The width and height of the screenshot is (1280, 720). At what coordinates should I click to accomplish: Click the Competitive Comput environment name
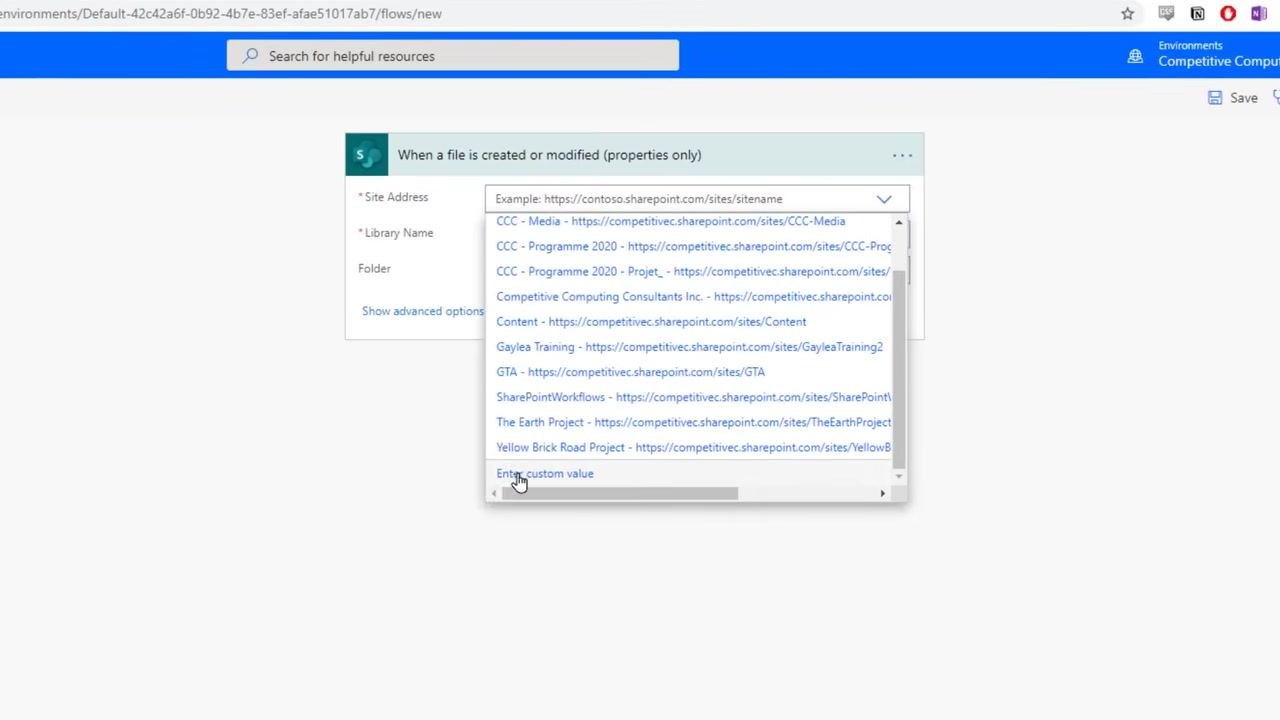click(x=1219, y=61)
